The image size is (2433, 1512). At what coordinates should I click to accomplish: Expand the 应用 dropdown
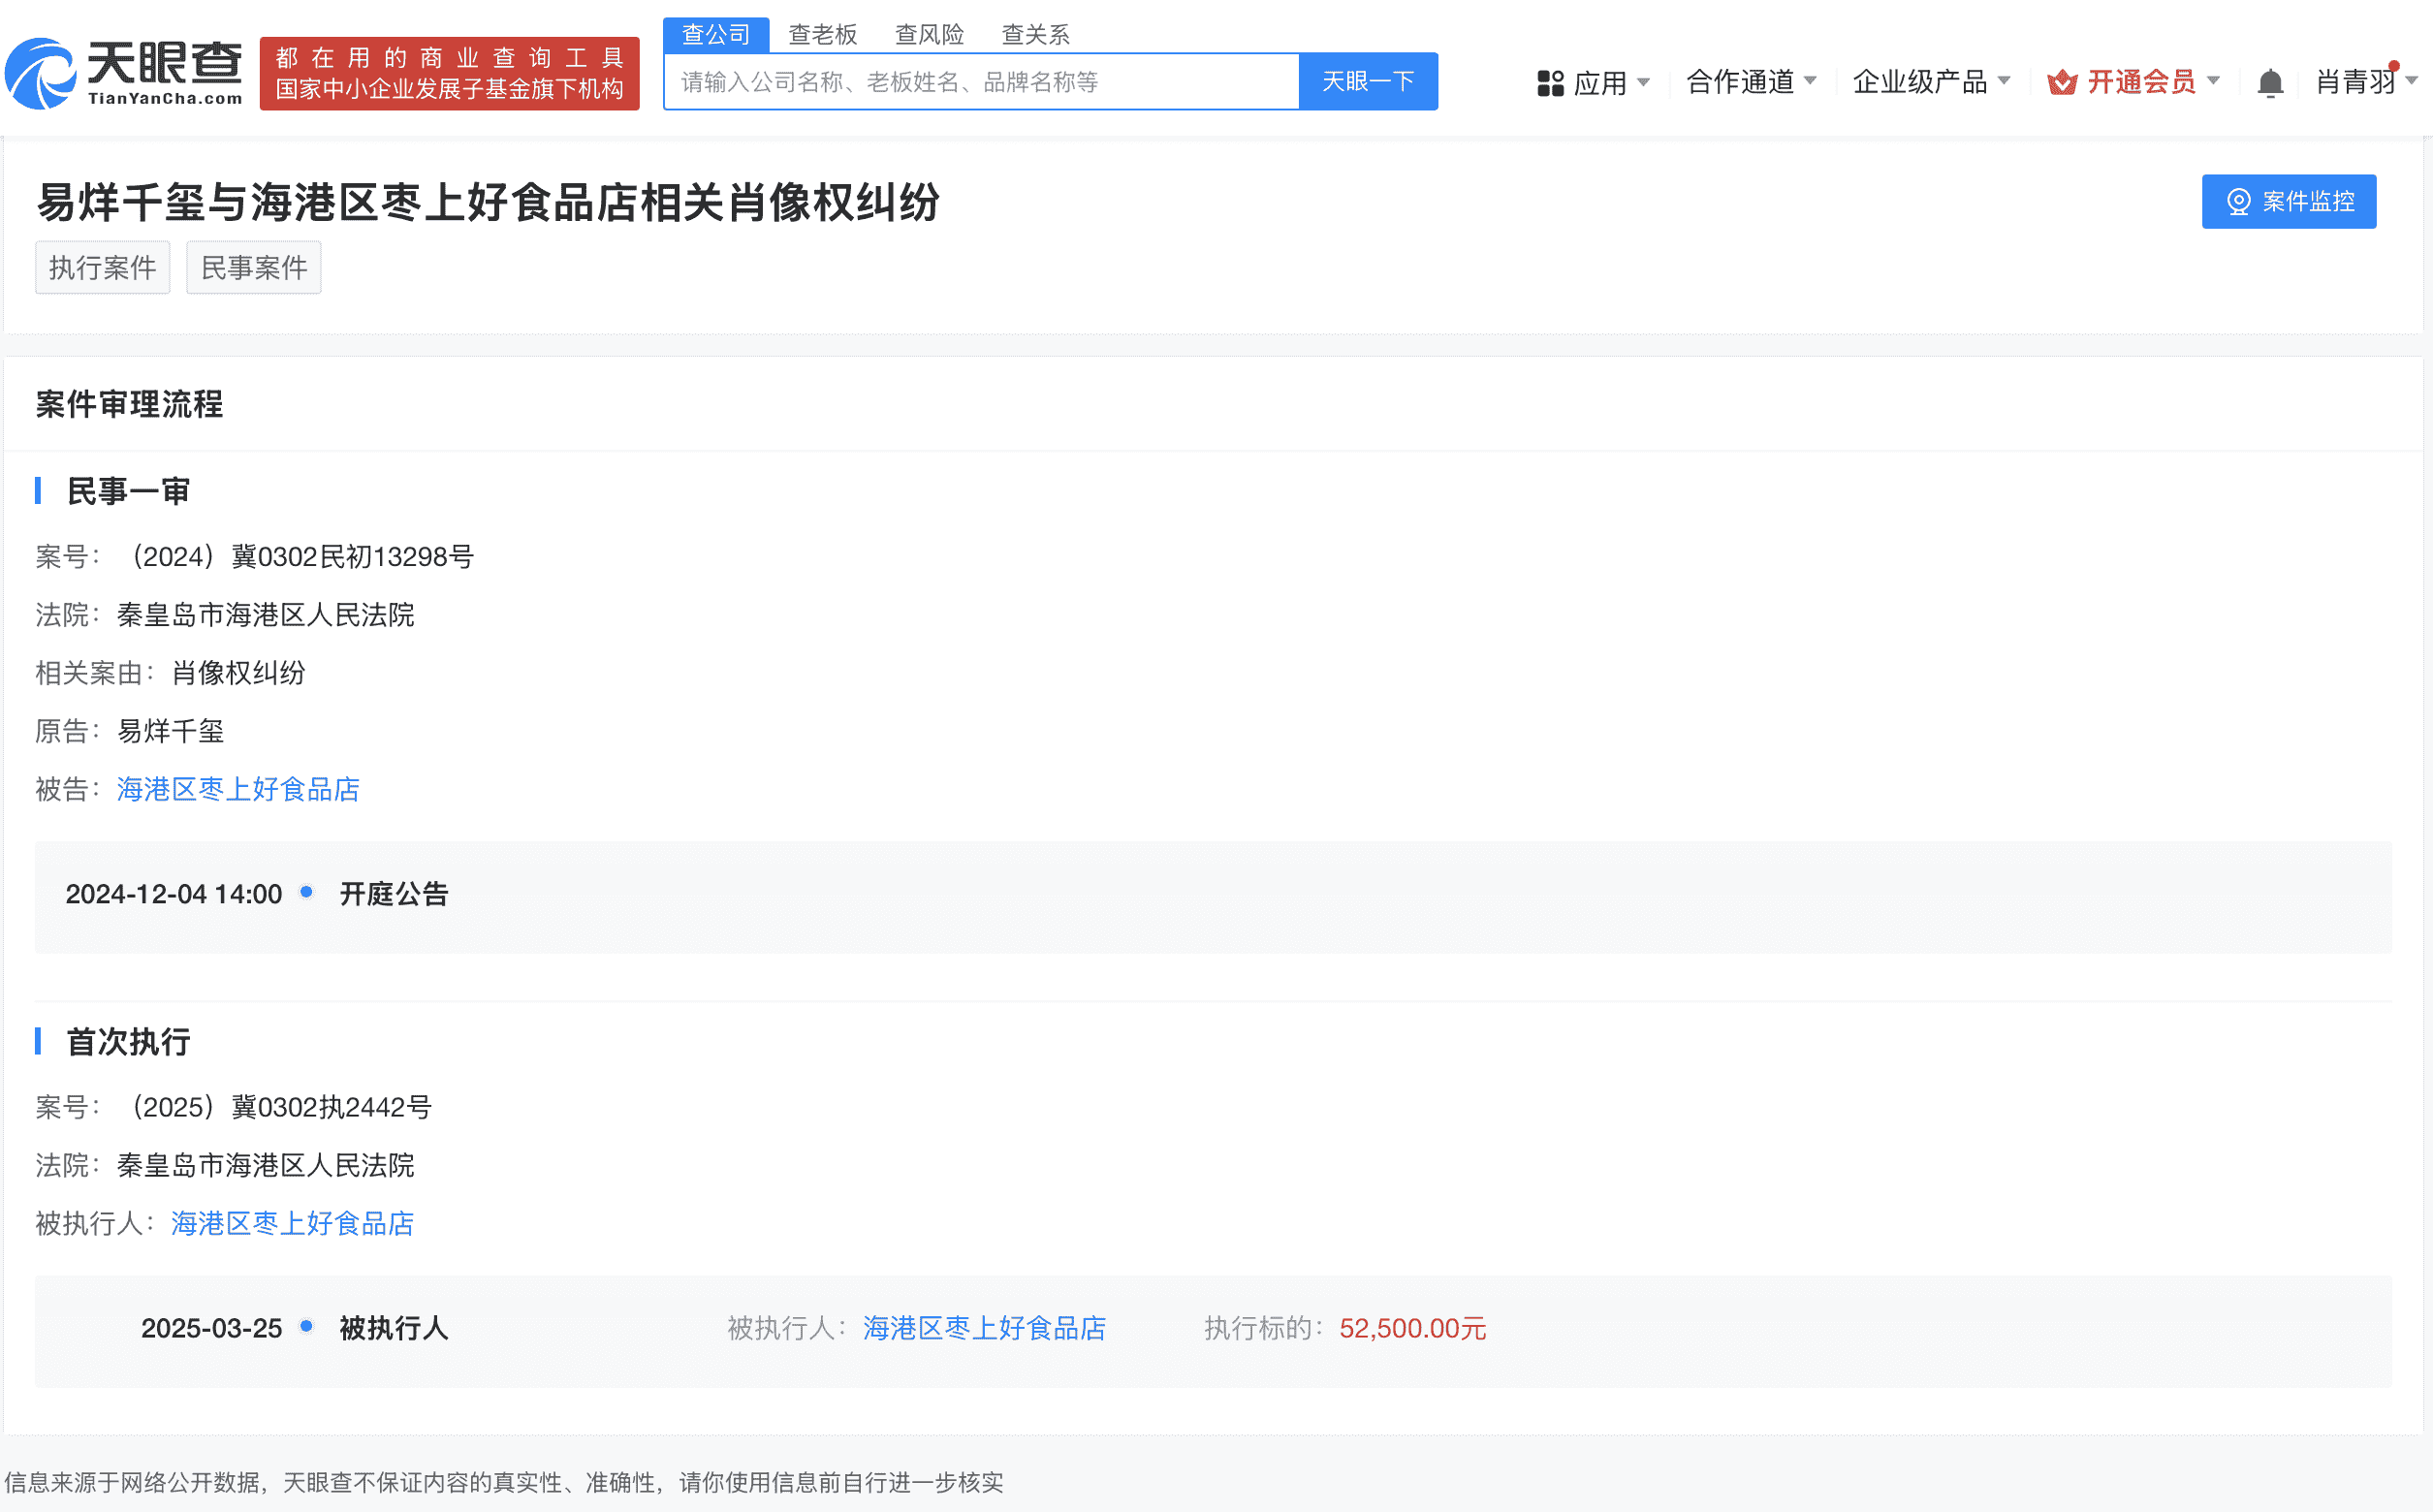(1605, 82)
